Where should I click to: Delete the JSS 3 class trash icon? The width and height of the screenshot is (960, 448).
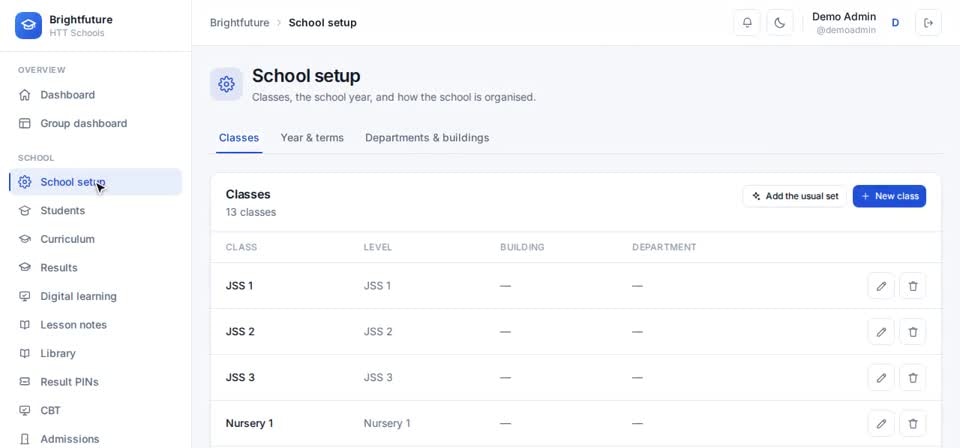[x=913, y=378]
